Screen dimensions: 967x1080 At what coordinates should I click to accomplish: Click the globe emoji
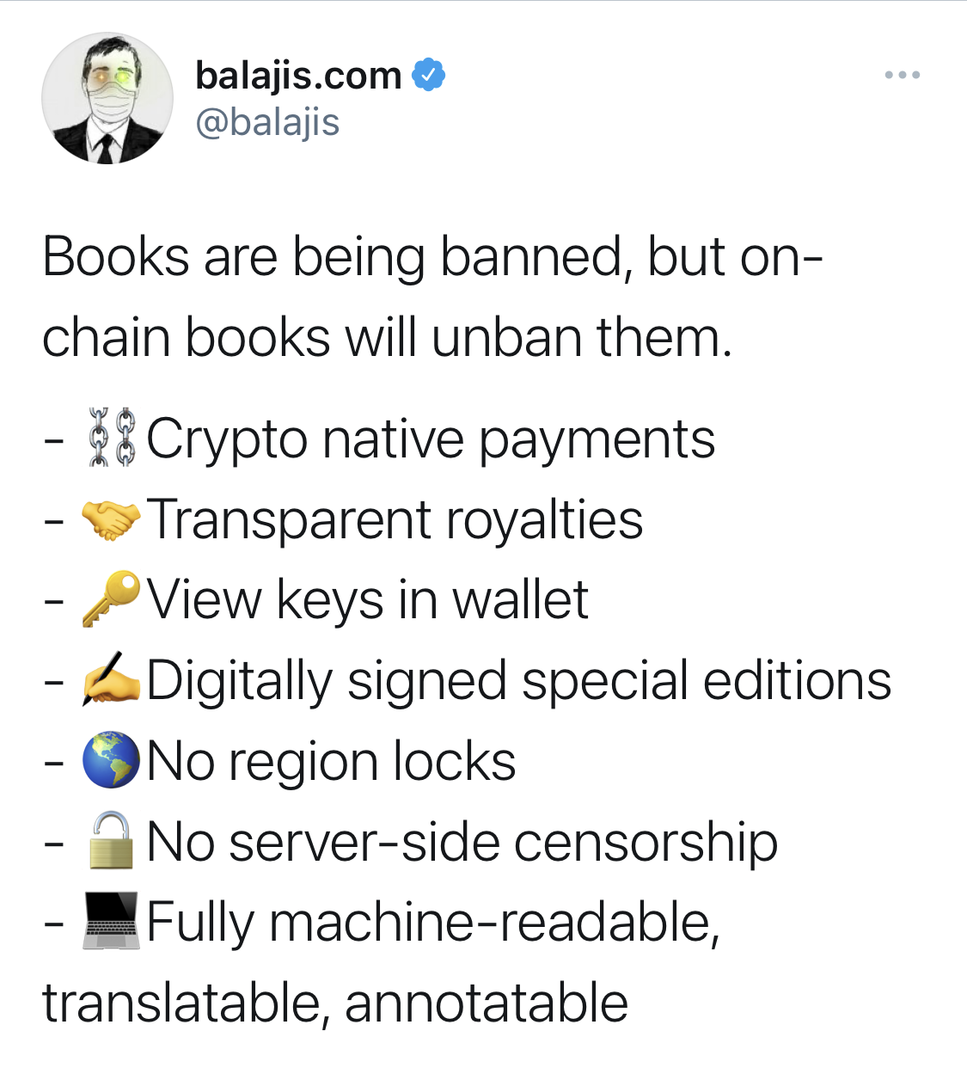tap(112, 762)
